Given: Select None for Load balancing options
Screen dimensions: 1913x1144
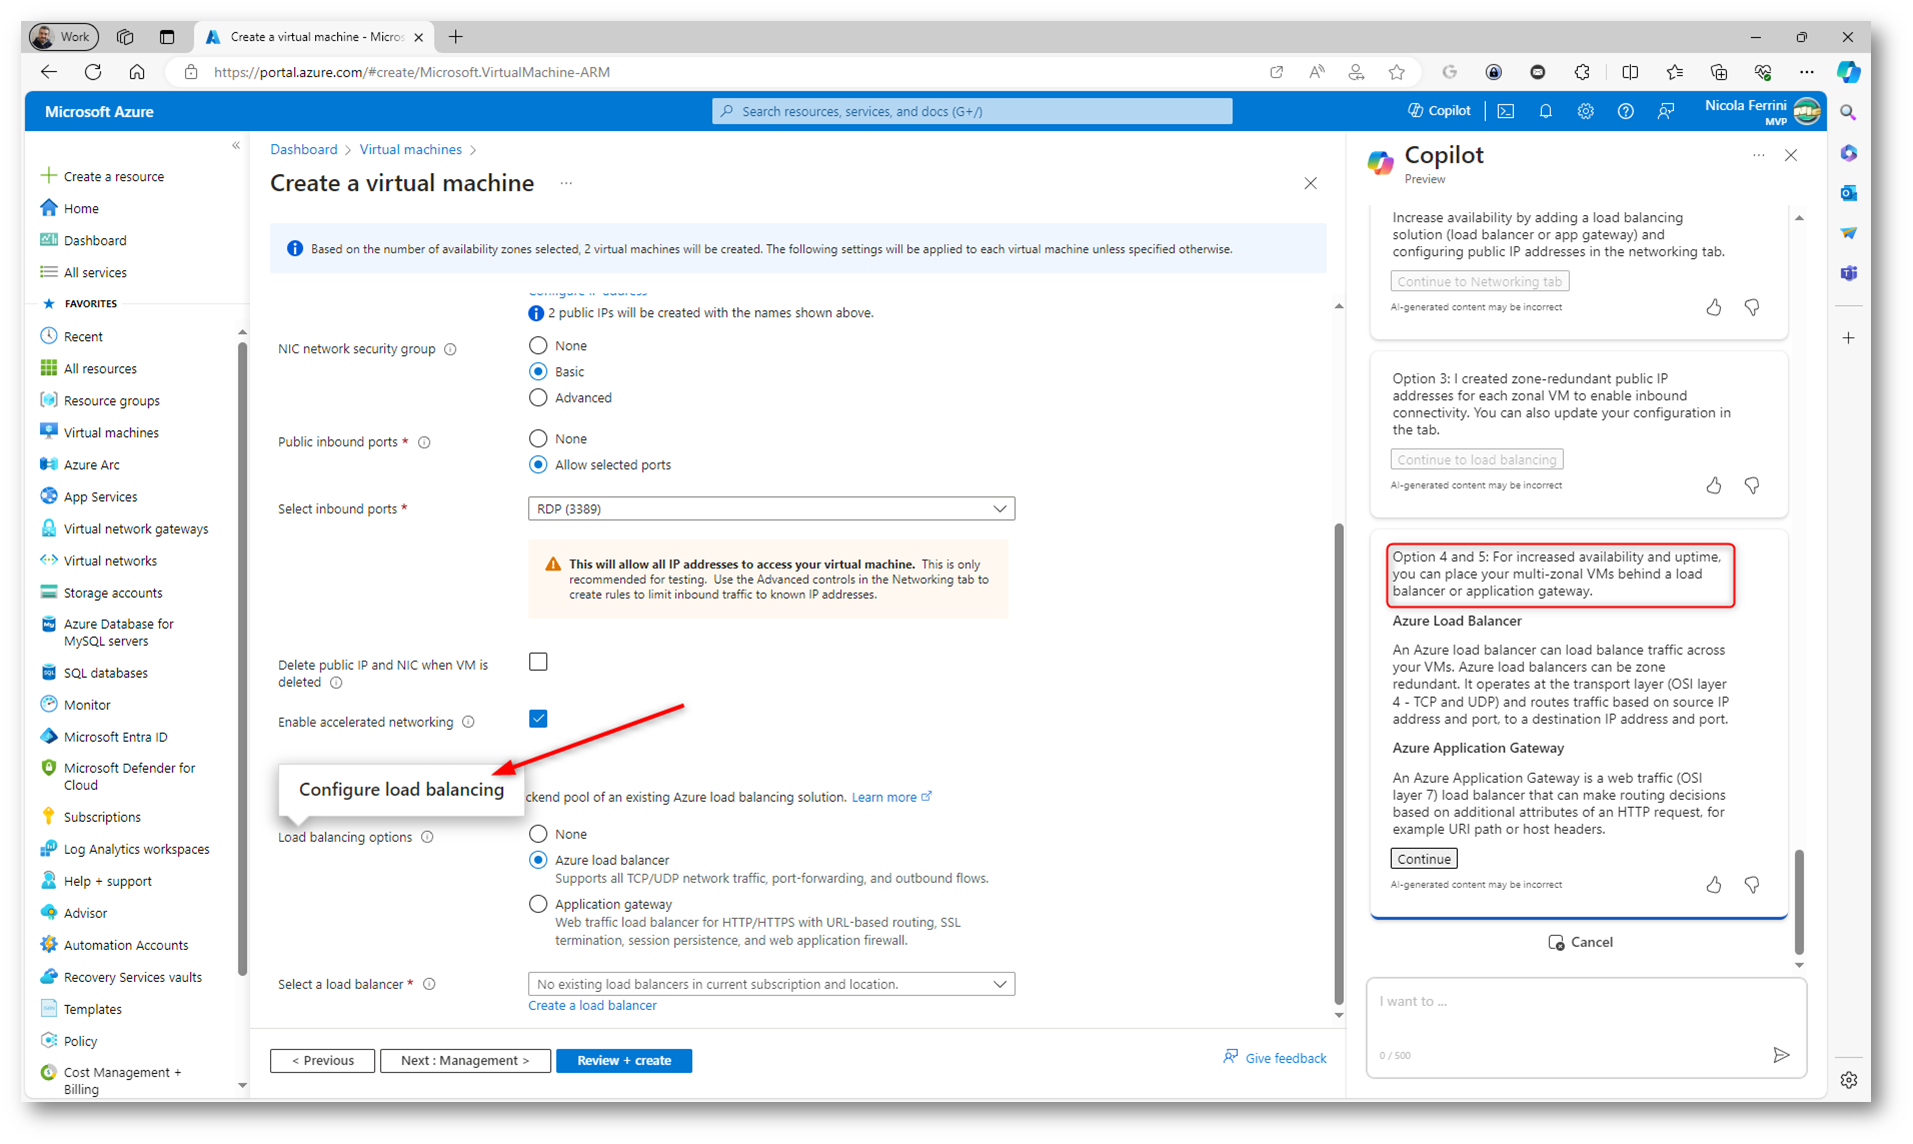Looking at the screenshot, I should pos(538,833).
